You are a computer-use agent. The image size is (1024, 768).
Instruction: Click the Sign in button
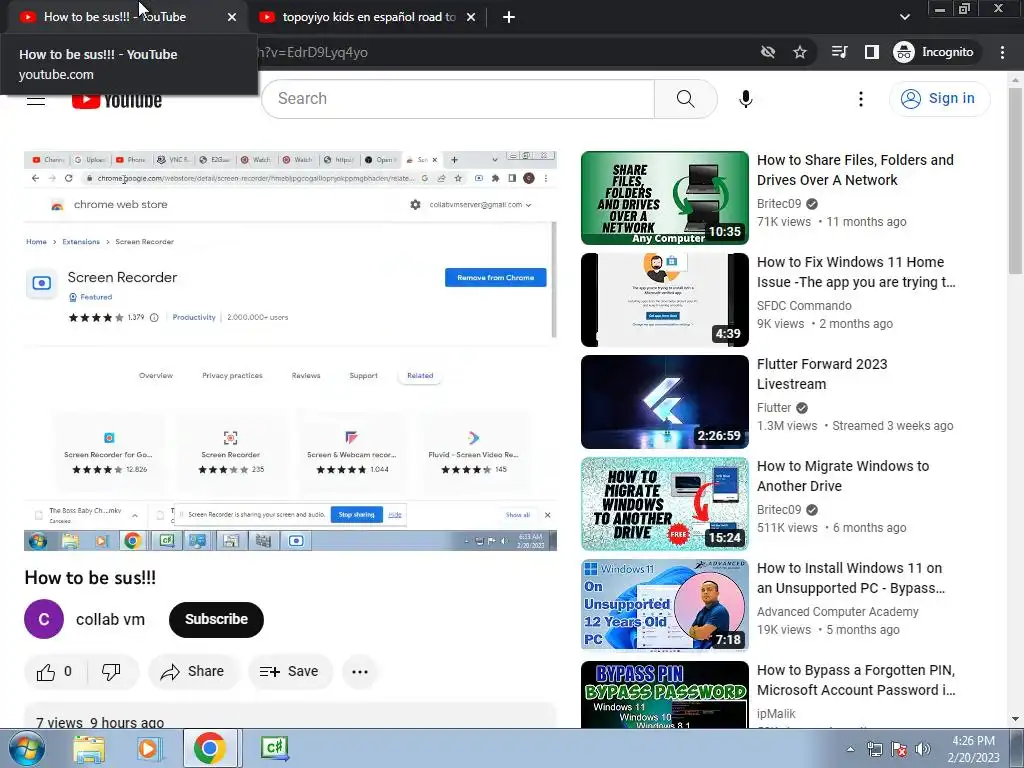point(939,99)
